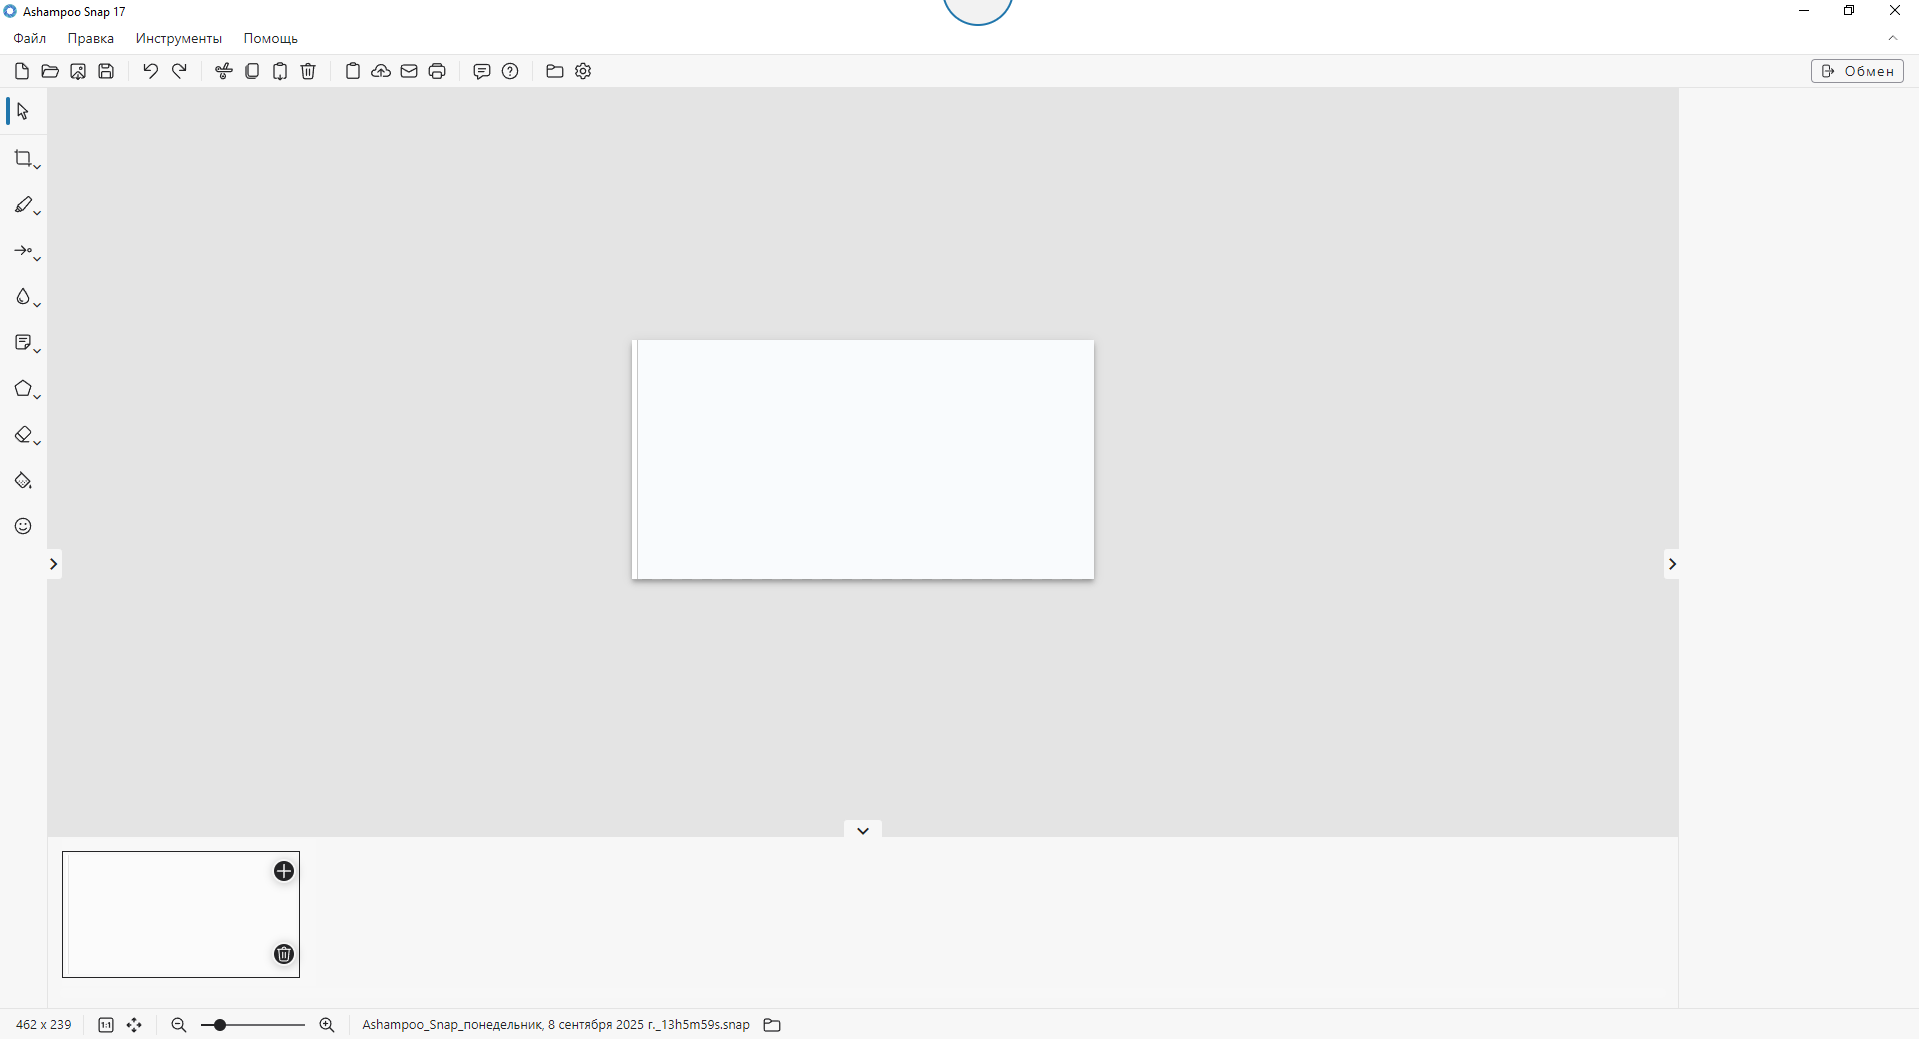Open the help question mark icon
This screenshot has width=1919, height=1039.
click(510, 71)
